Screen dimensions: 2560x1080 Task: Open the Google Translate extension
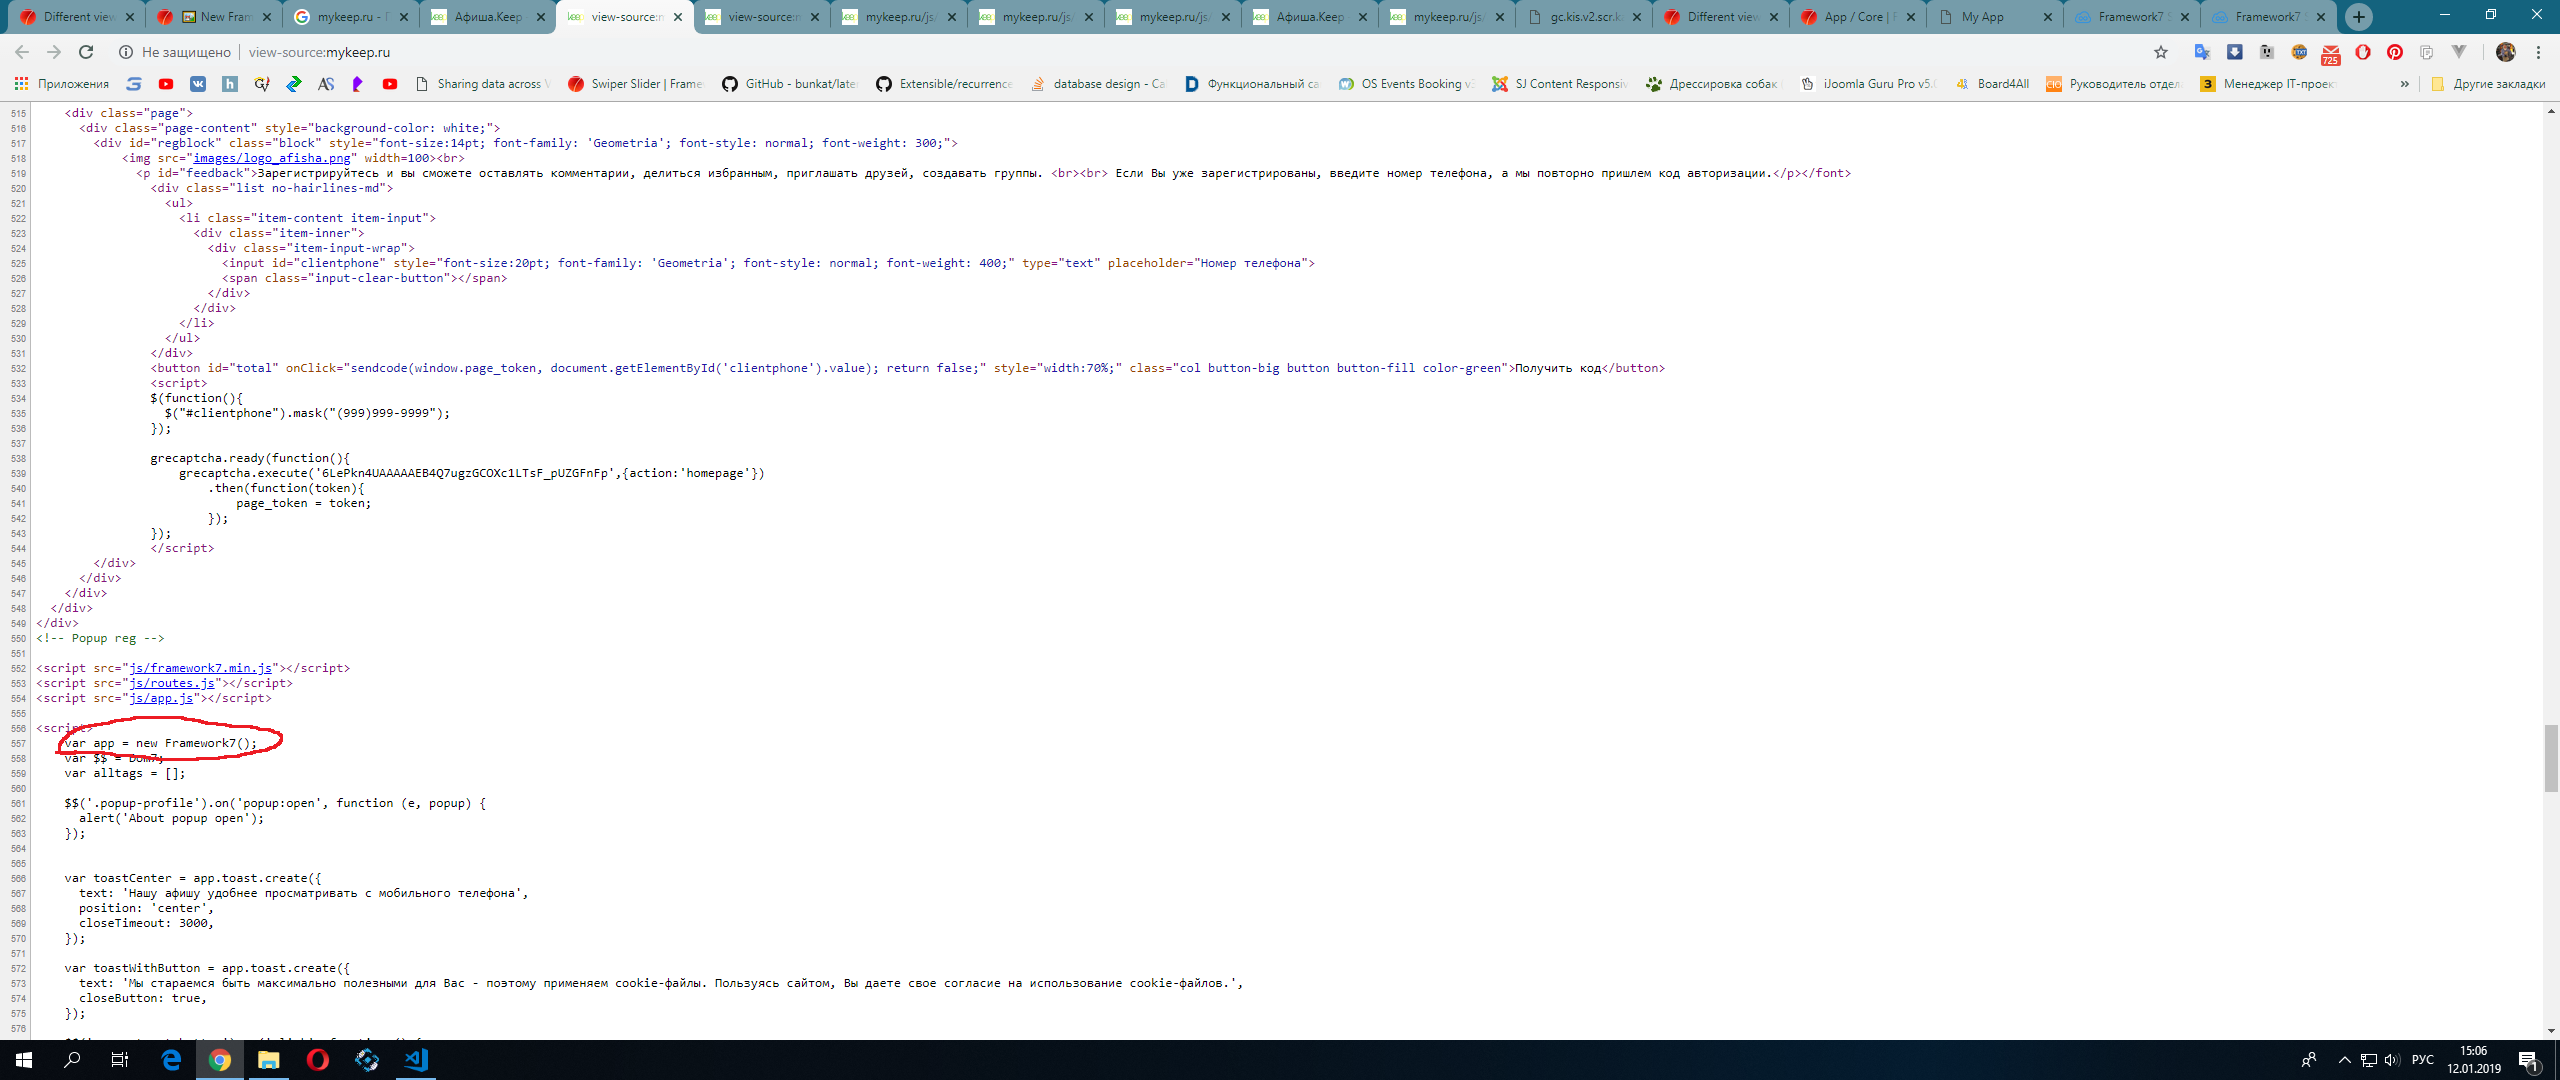(2202, 52)
